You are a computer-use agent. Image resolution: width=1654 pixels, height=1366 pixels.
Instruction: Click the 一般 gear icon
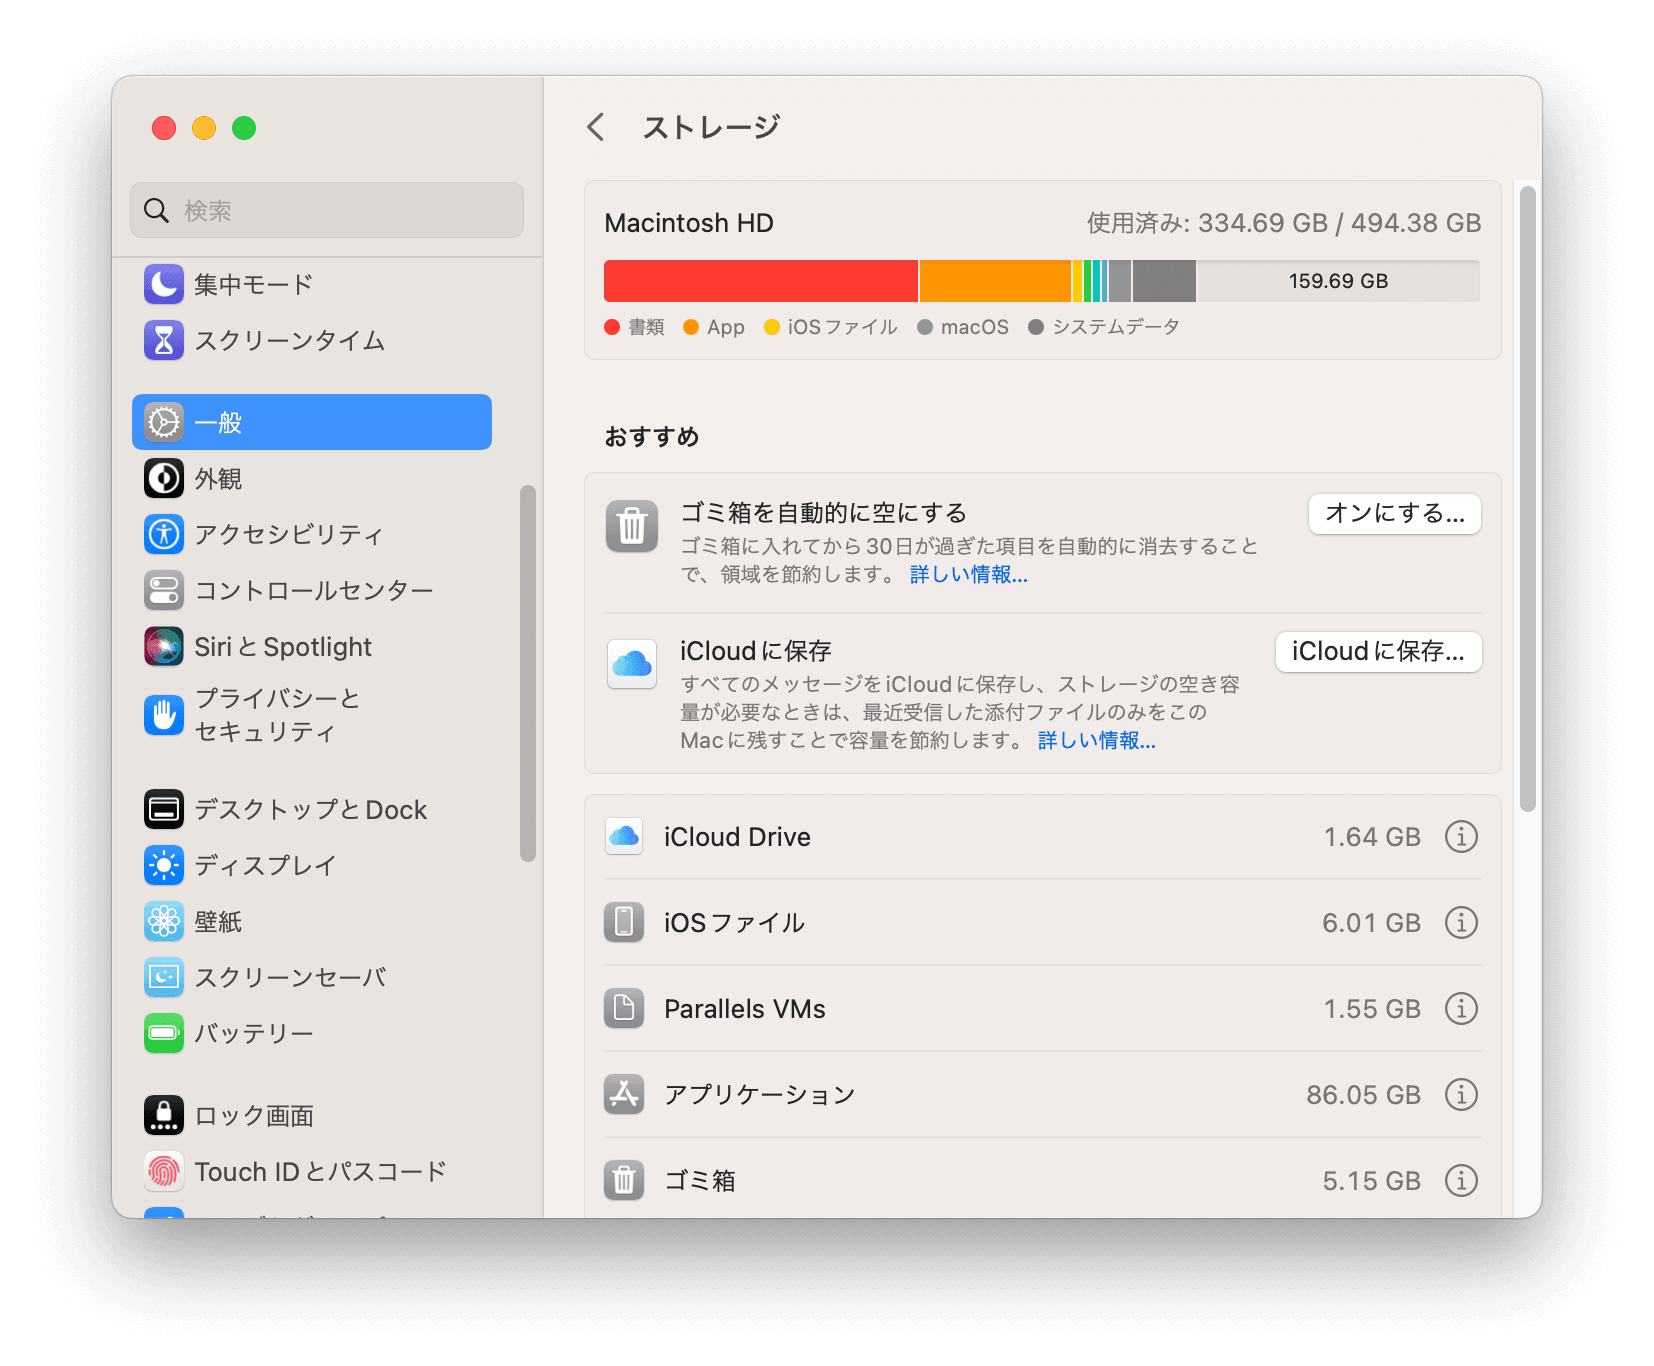point(164,422)
